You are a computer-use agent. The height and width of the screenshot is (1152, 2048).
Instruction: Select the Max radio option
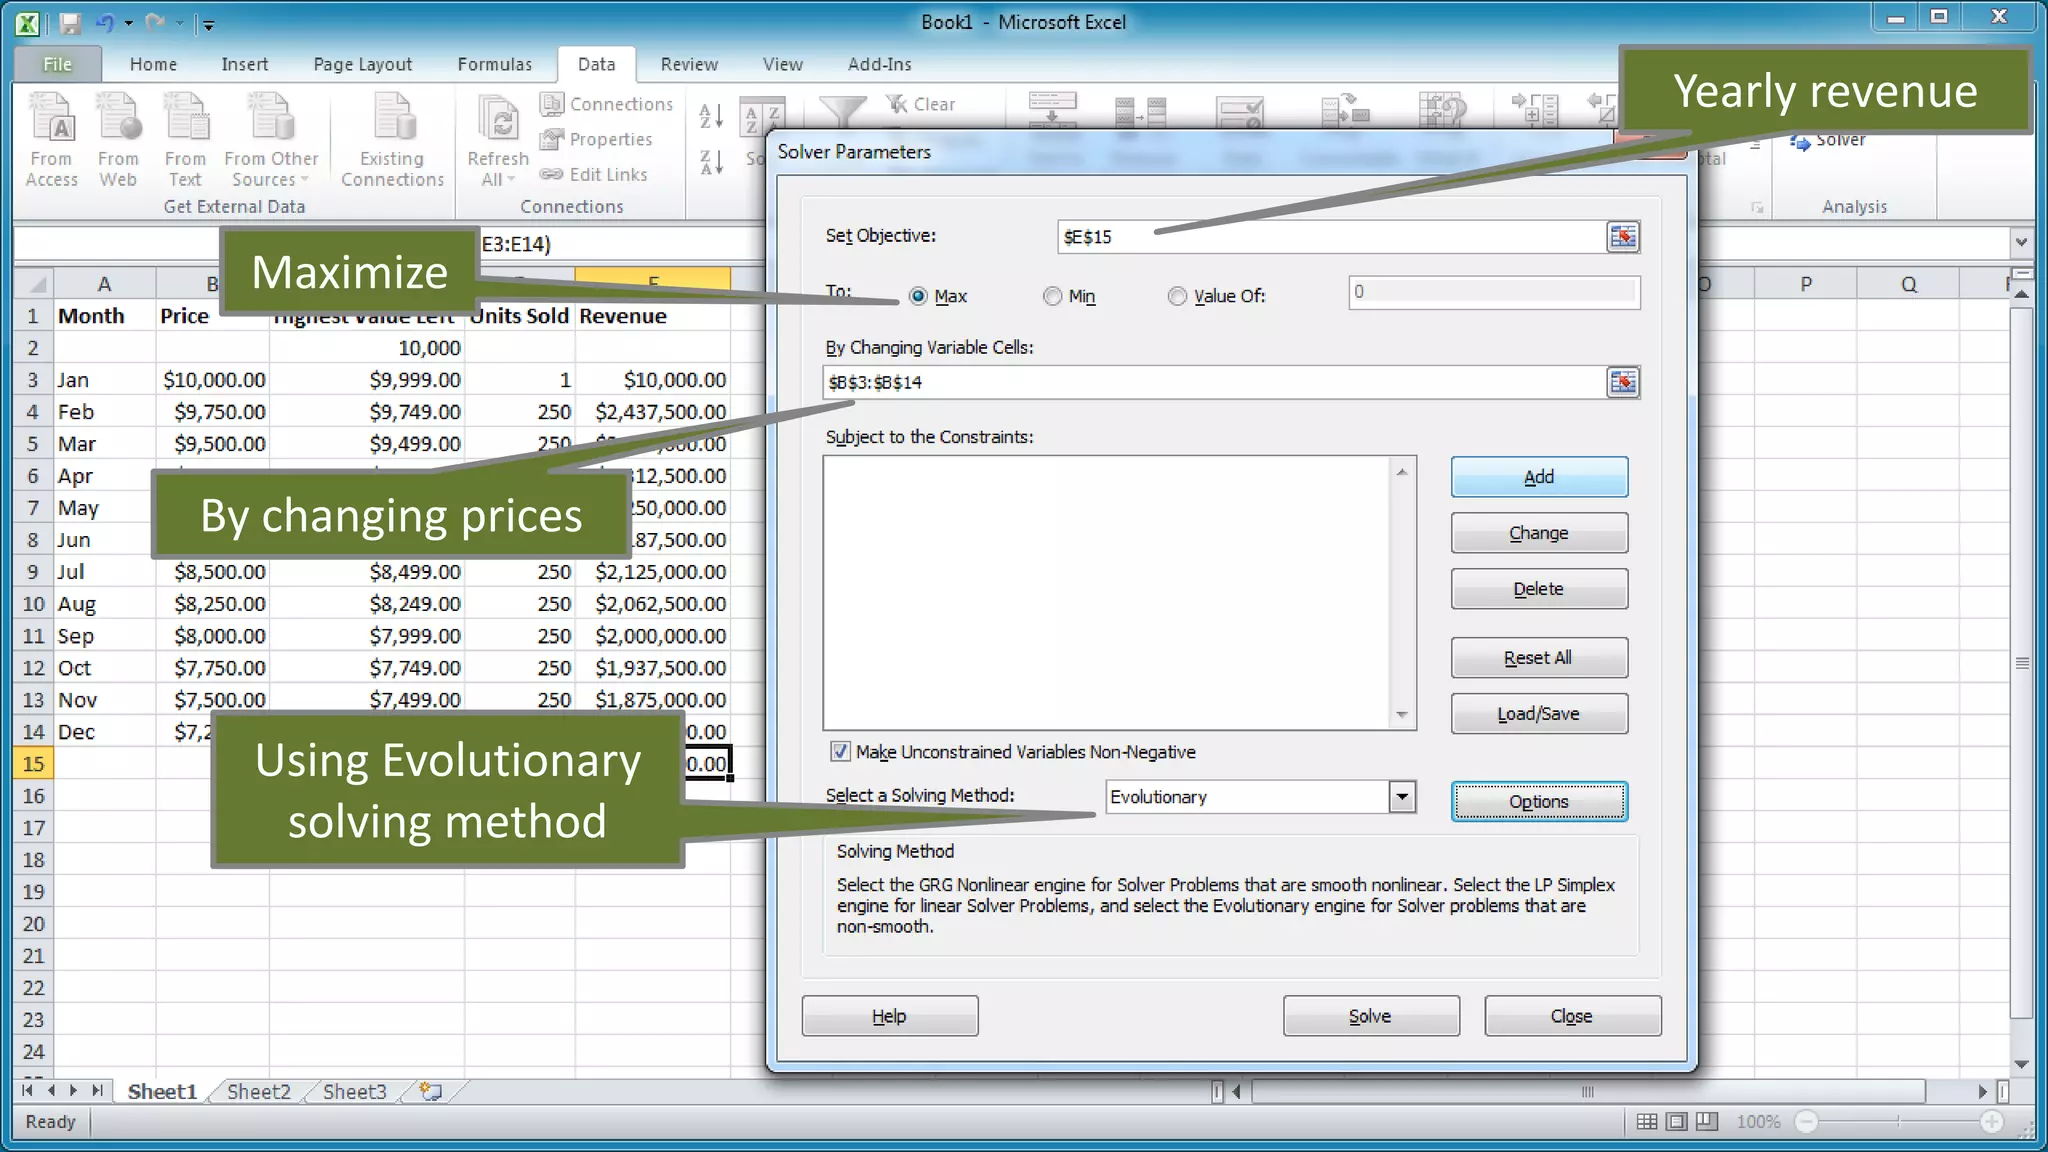[918, 296]
